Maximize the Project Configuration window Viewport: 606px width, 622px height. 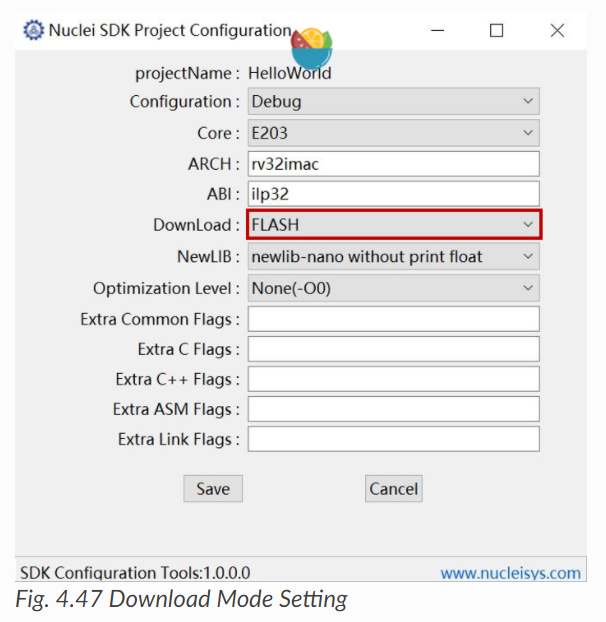[x=497, y=31]
